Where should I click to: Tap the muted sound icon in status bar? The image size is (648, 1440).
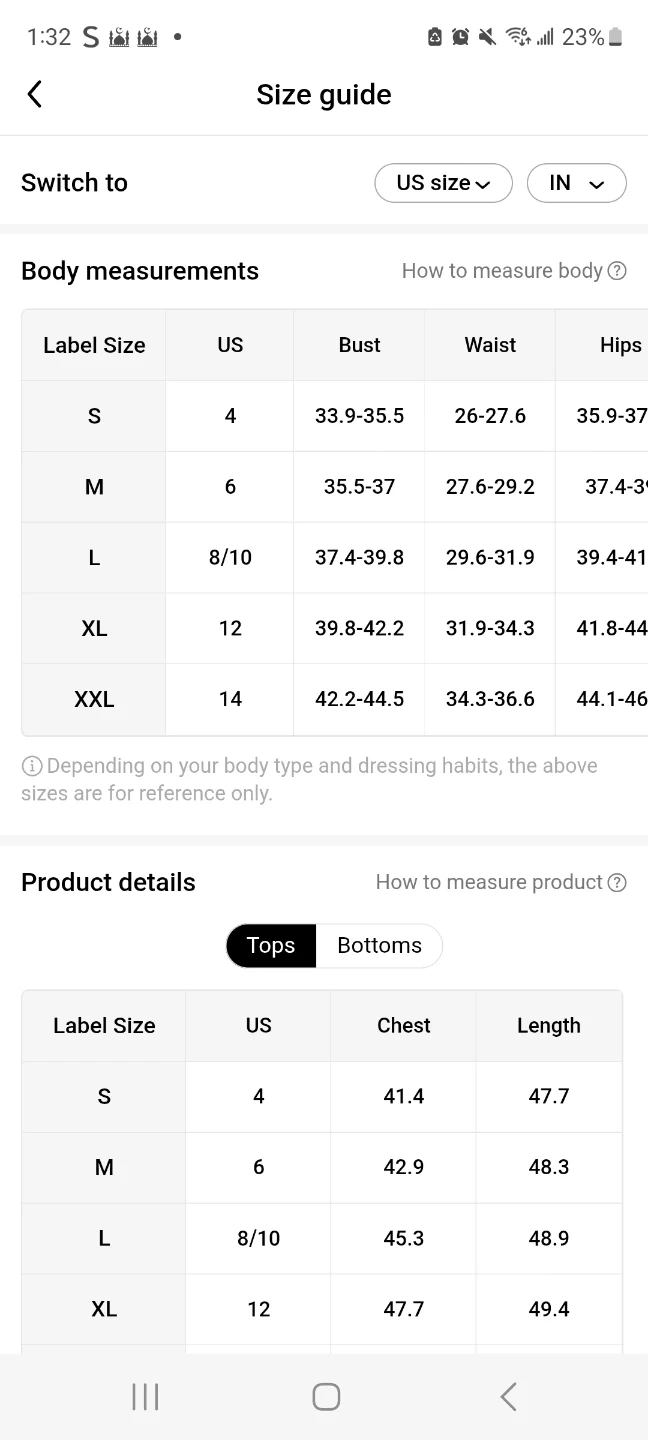487,37
